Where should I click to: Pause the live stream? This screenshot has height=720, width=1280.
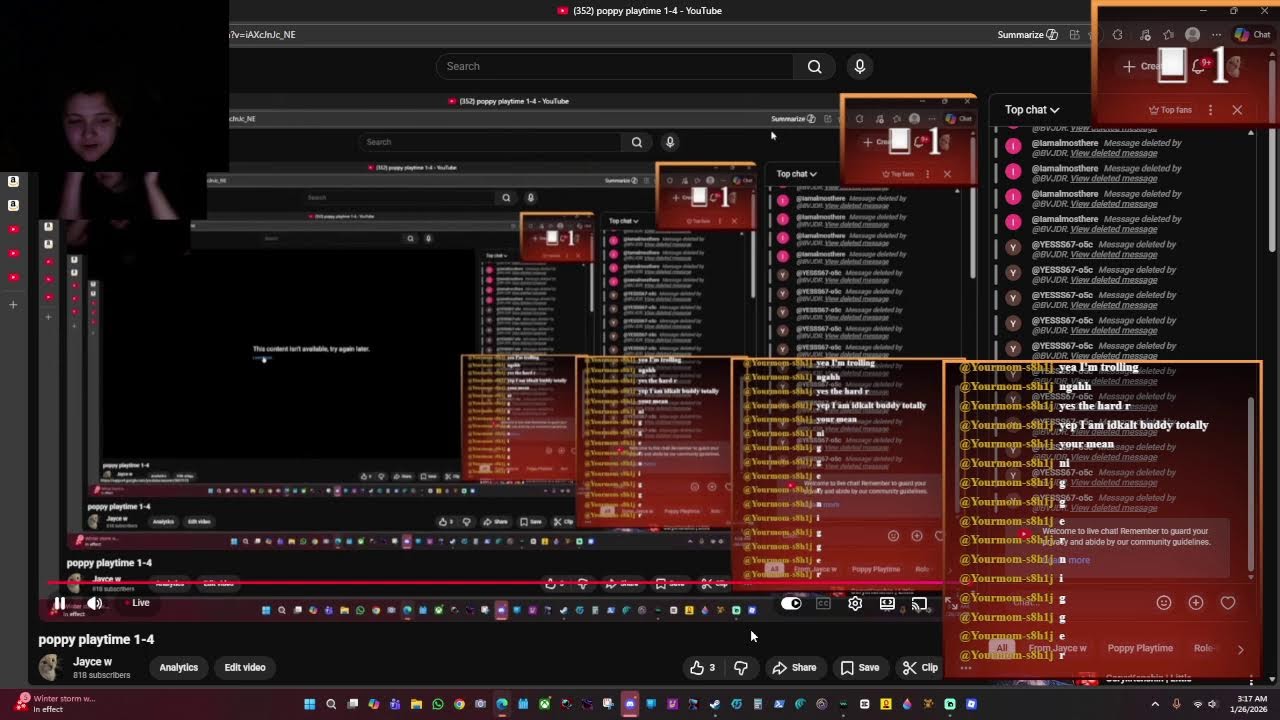(x=59, y=603)
